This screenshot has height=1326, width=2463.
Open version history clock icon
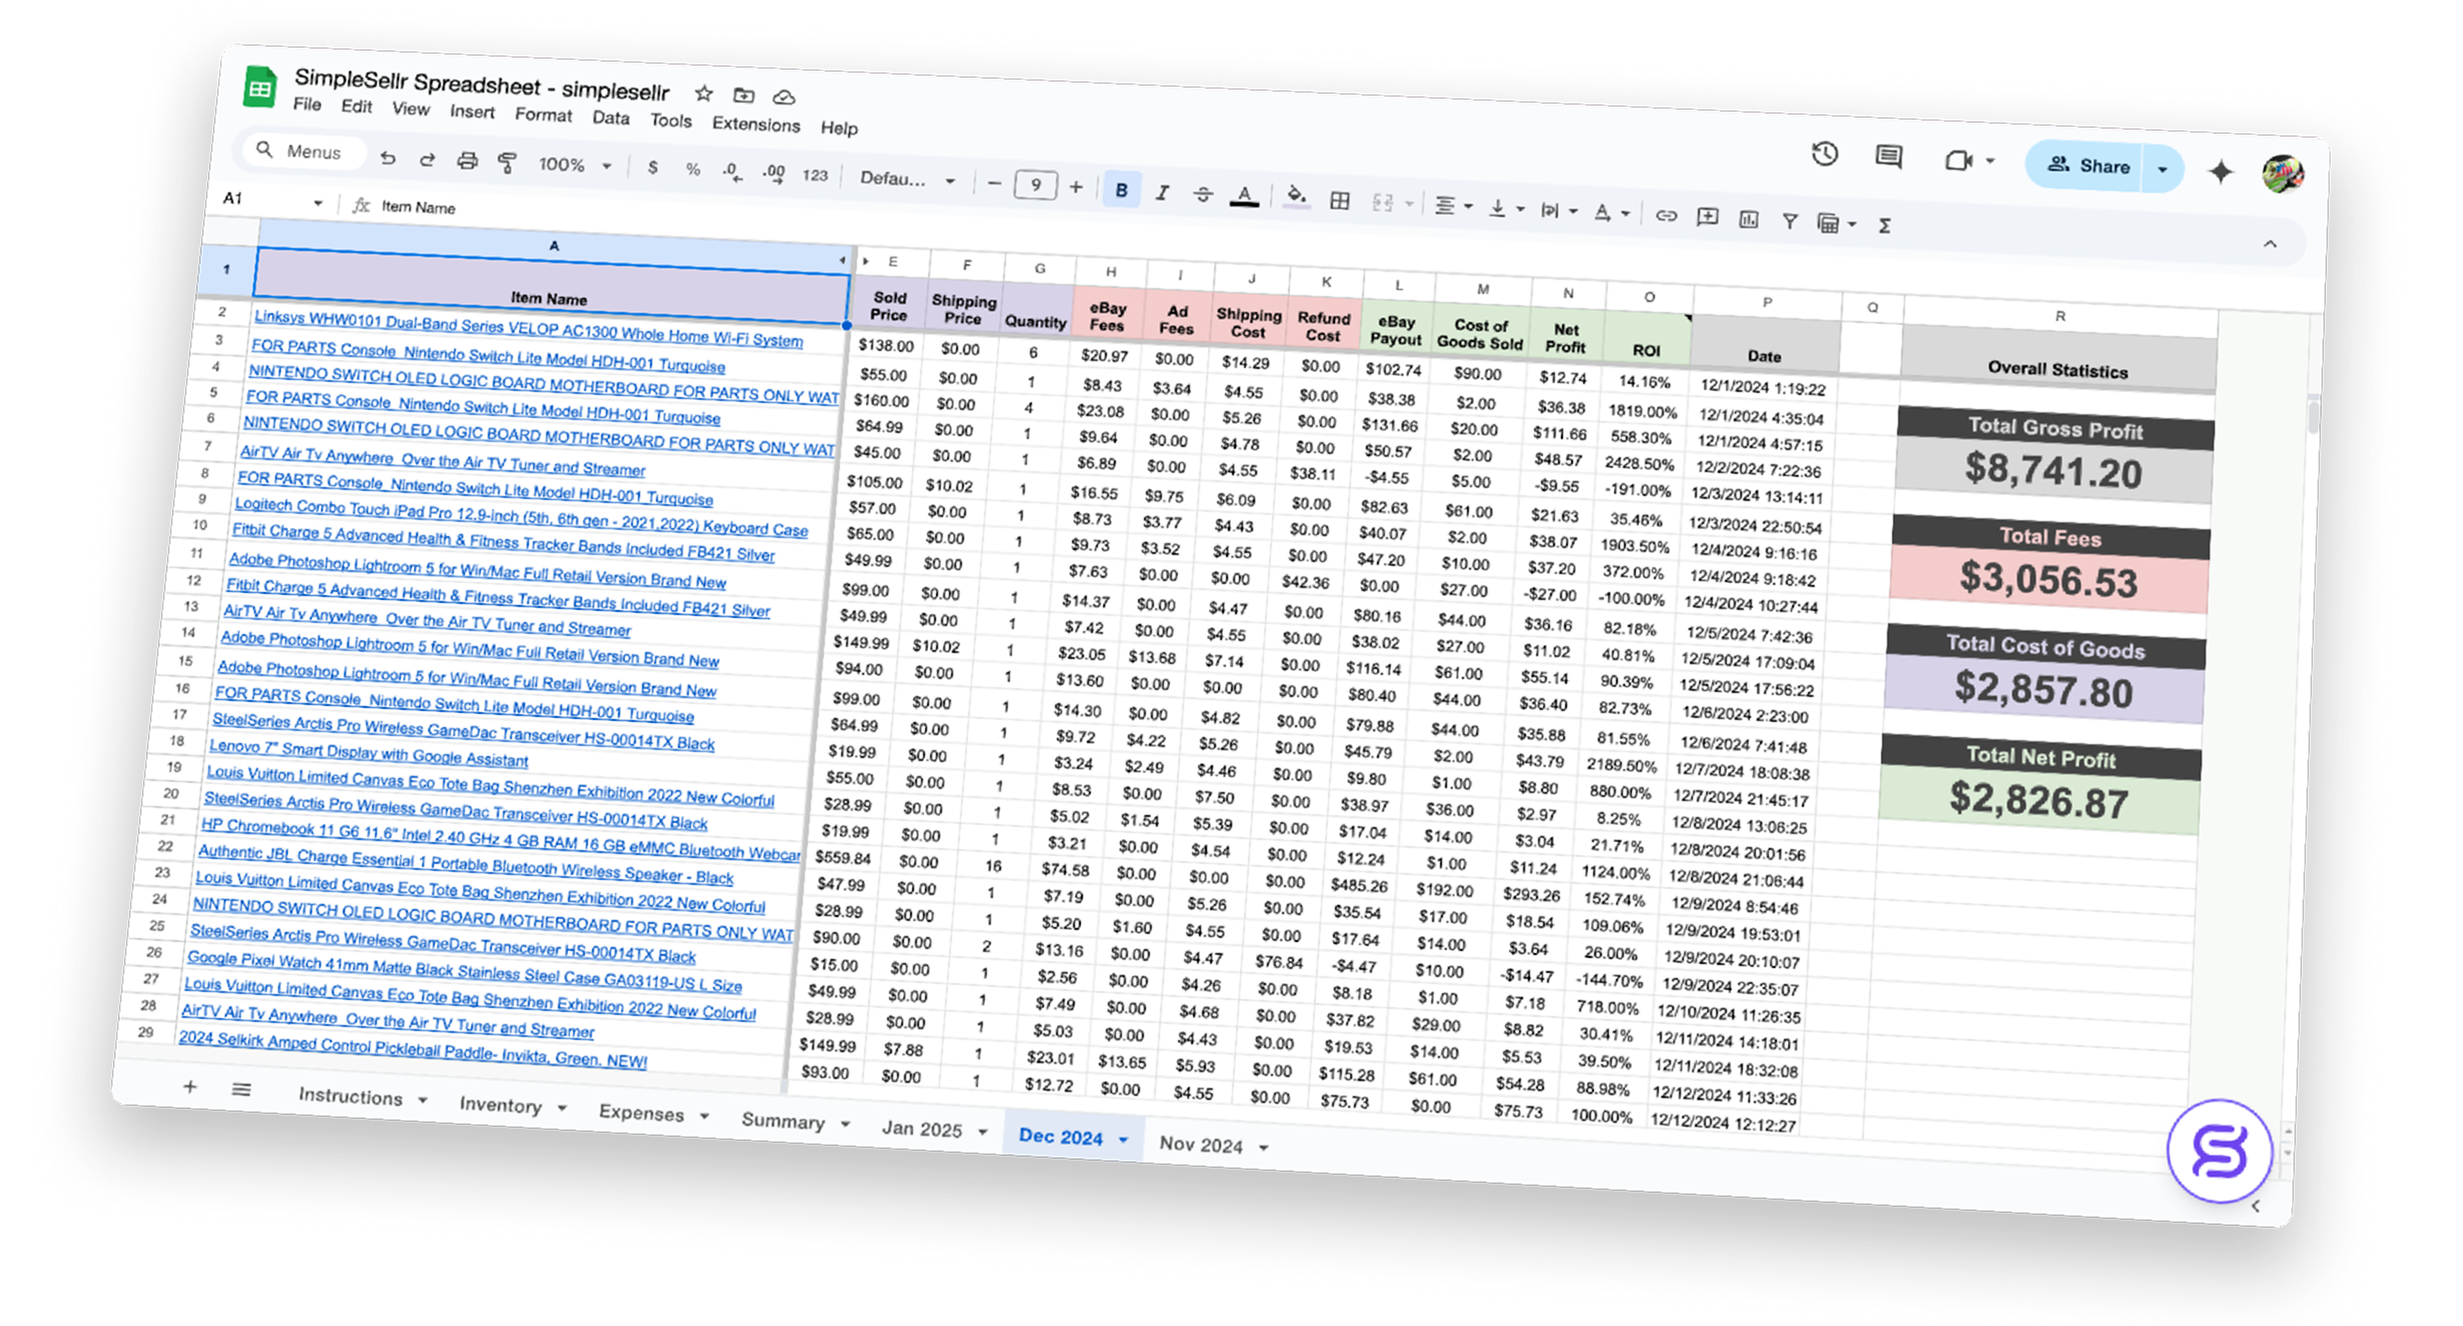(x=1825, y=154)
